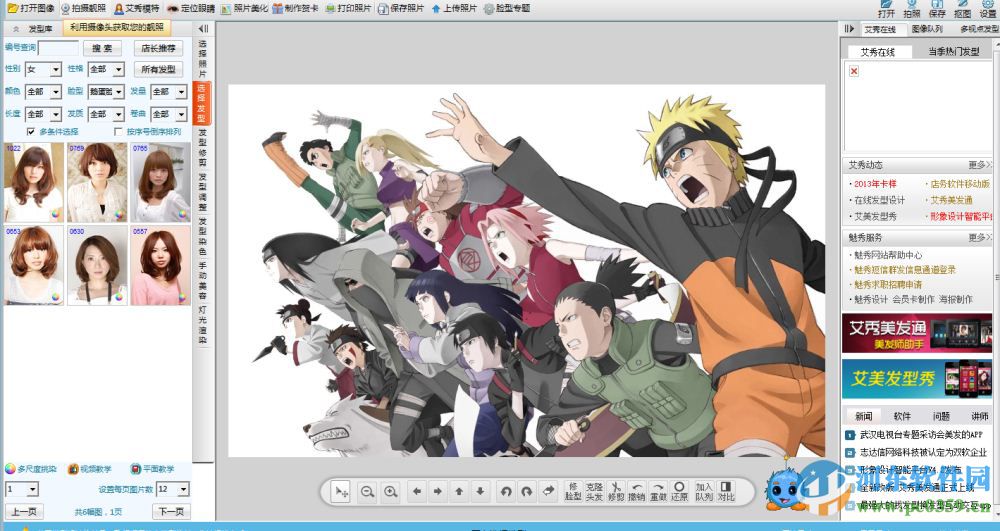Click the 下一页 next page button
Screen dimensions: 1000x531
(x=169, y=511)
